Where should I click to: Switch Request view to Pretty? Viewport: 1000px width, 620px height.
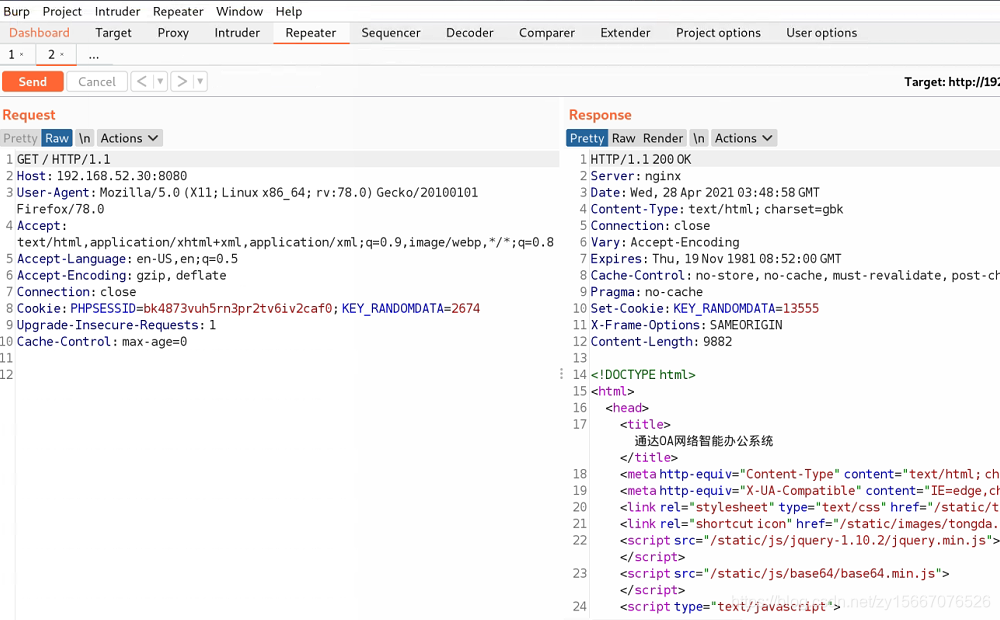click(20, 138)
